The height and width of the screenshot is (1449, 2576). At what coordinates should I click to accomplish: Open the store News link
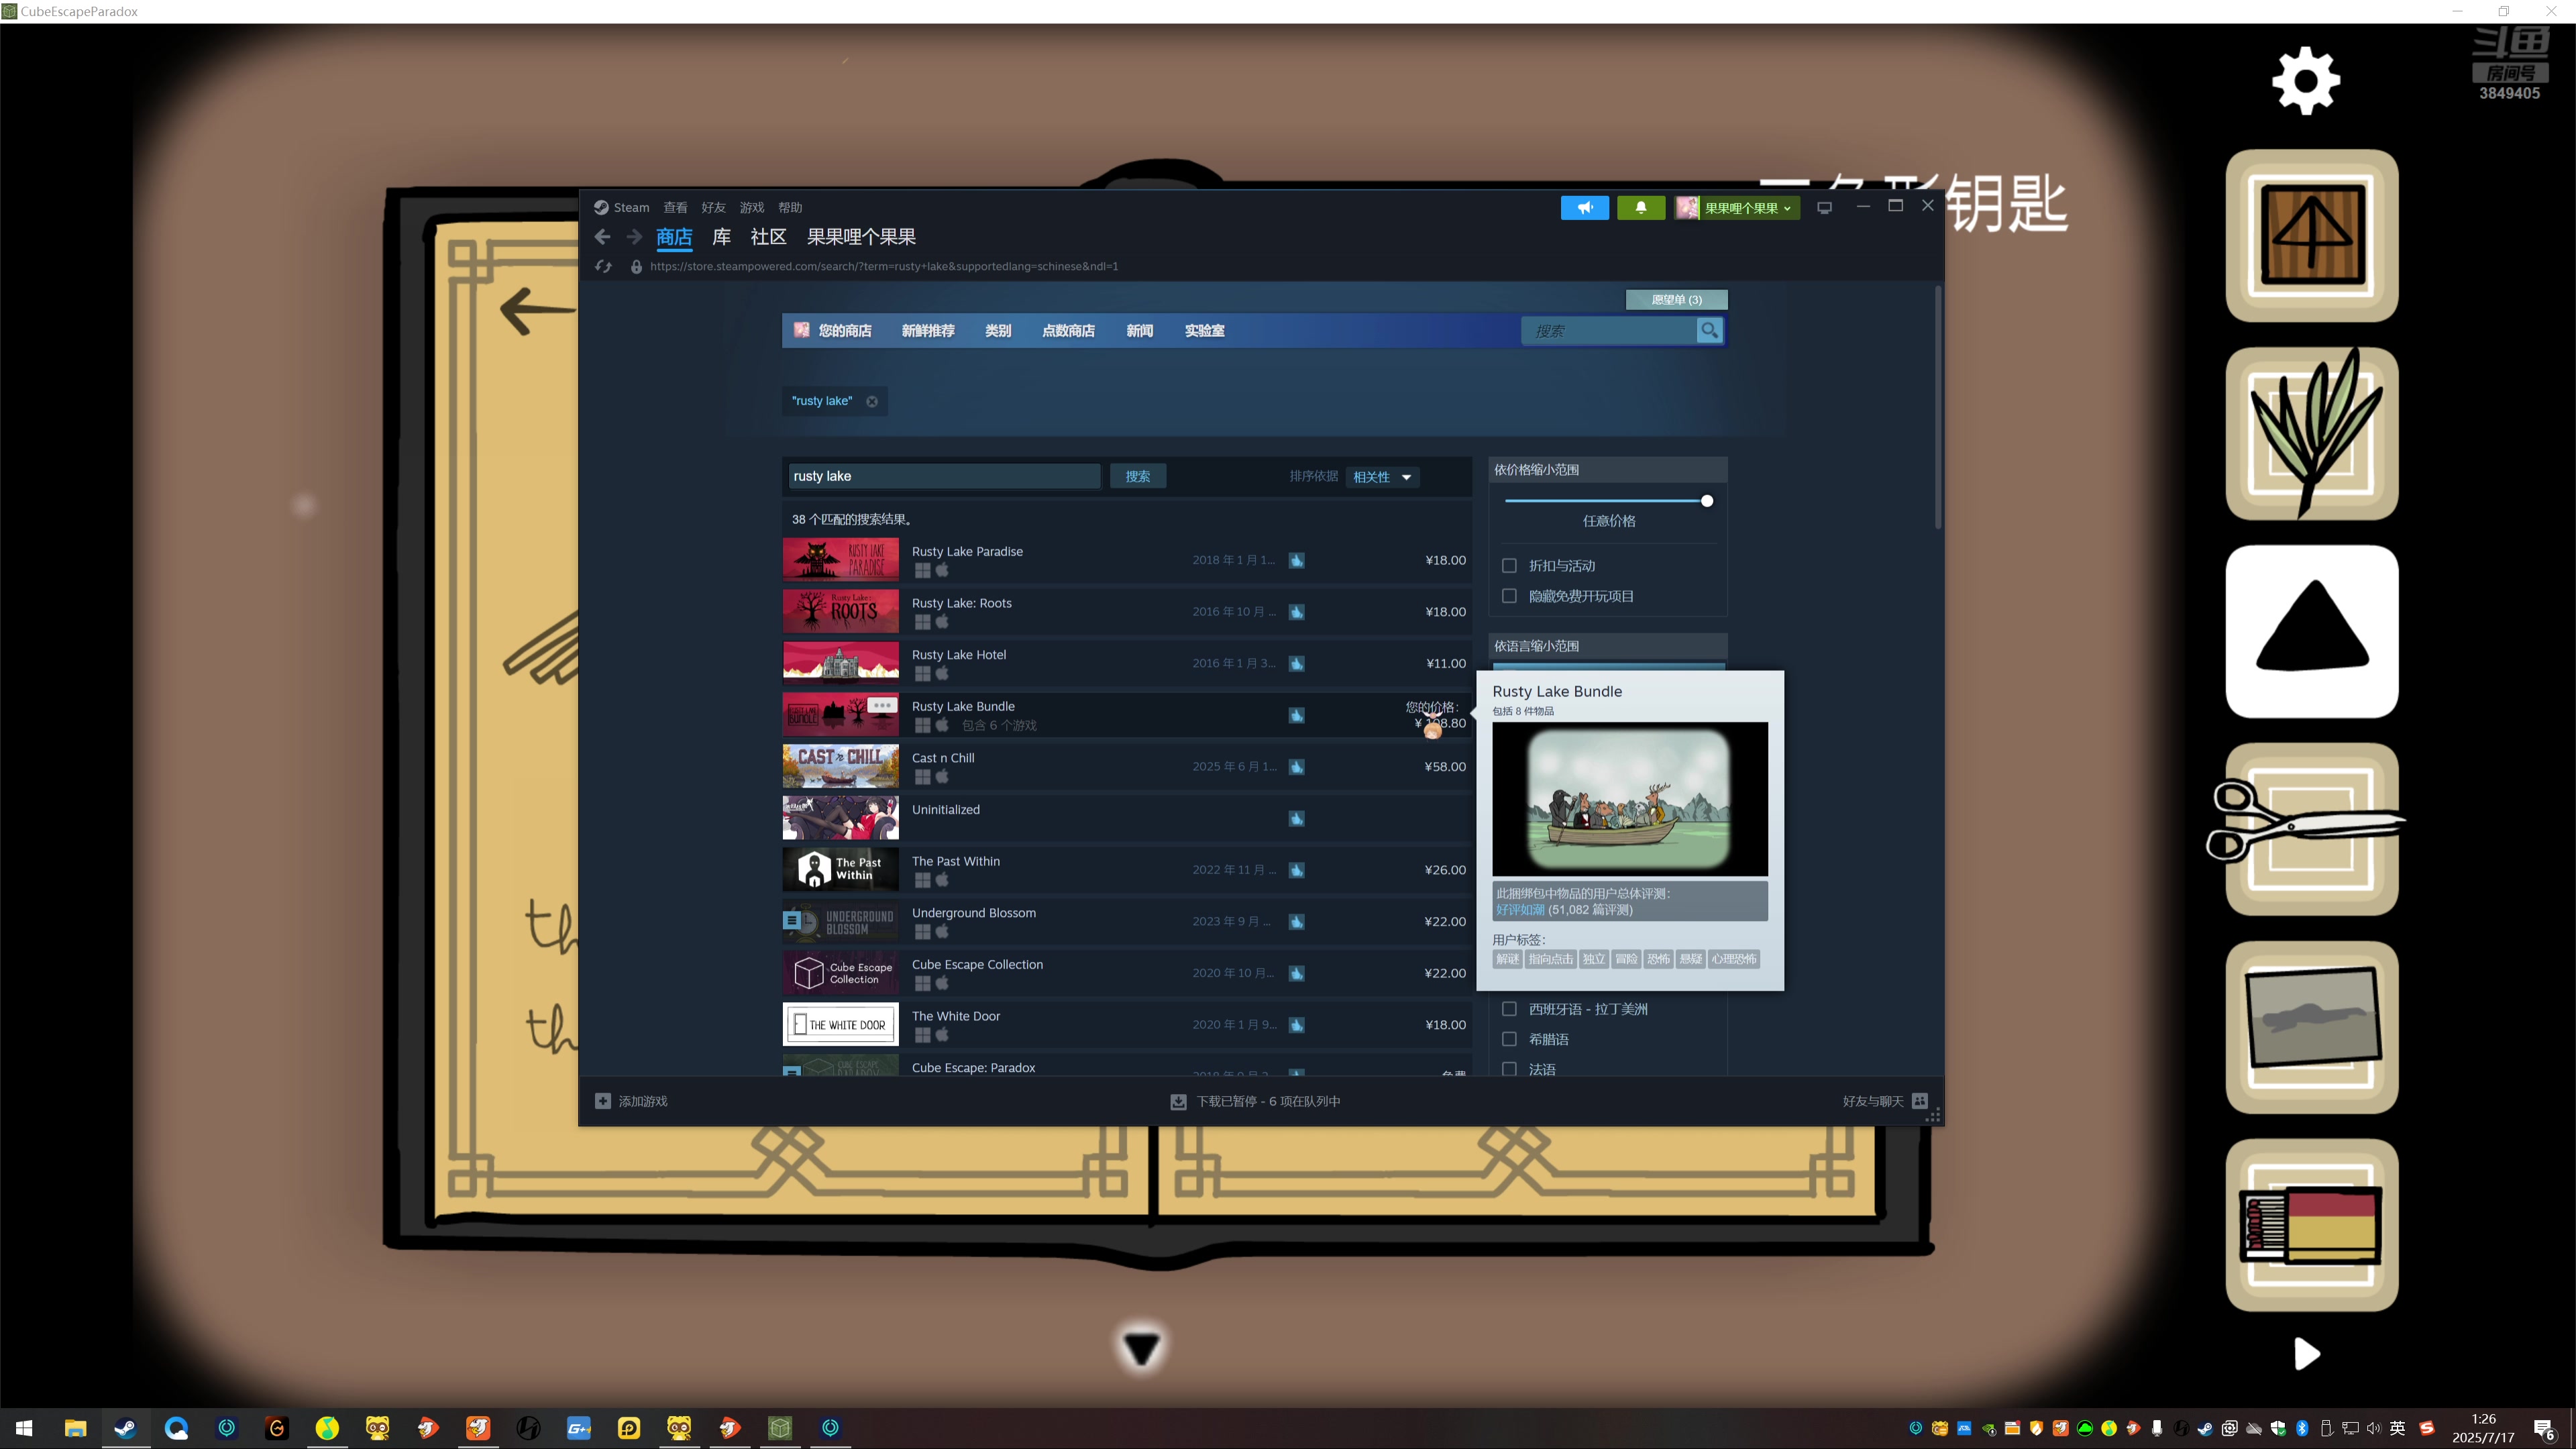(x=1139, y=331)
